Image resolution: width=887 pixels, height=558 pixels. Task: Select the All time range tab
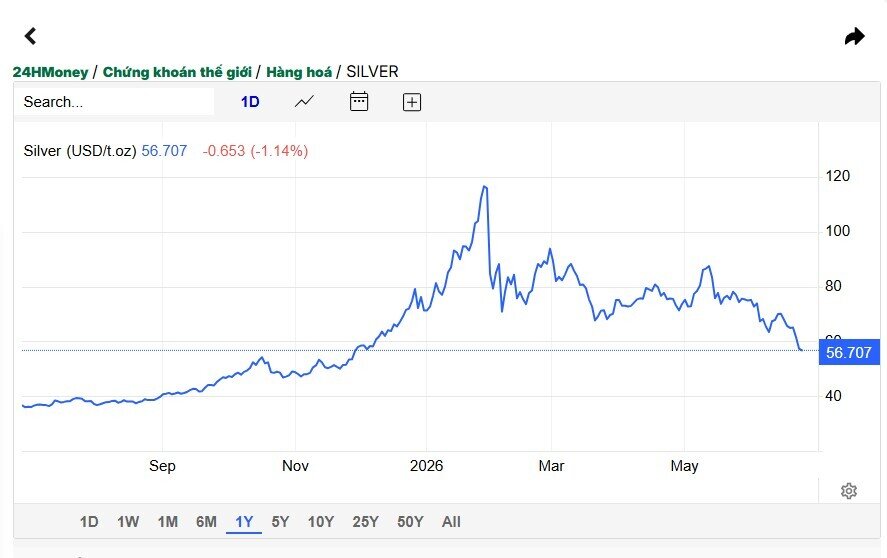(x=451, y=521)
